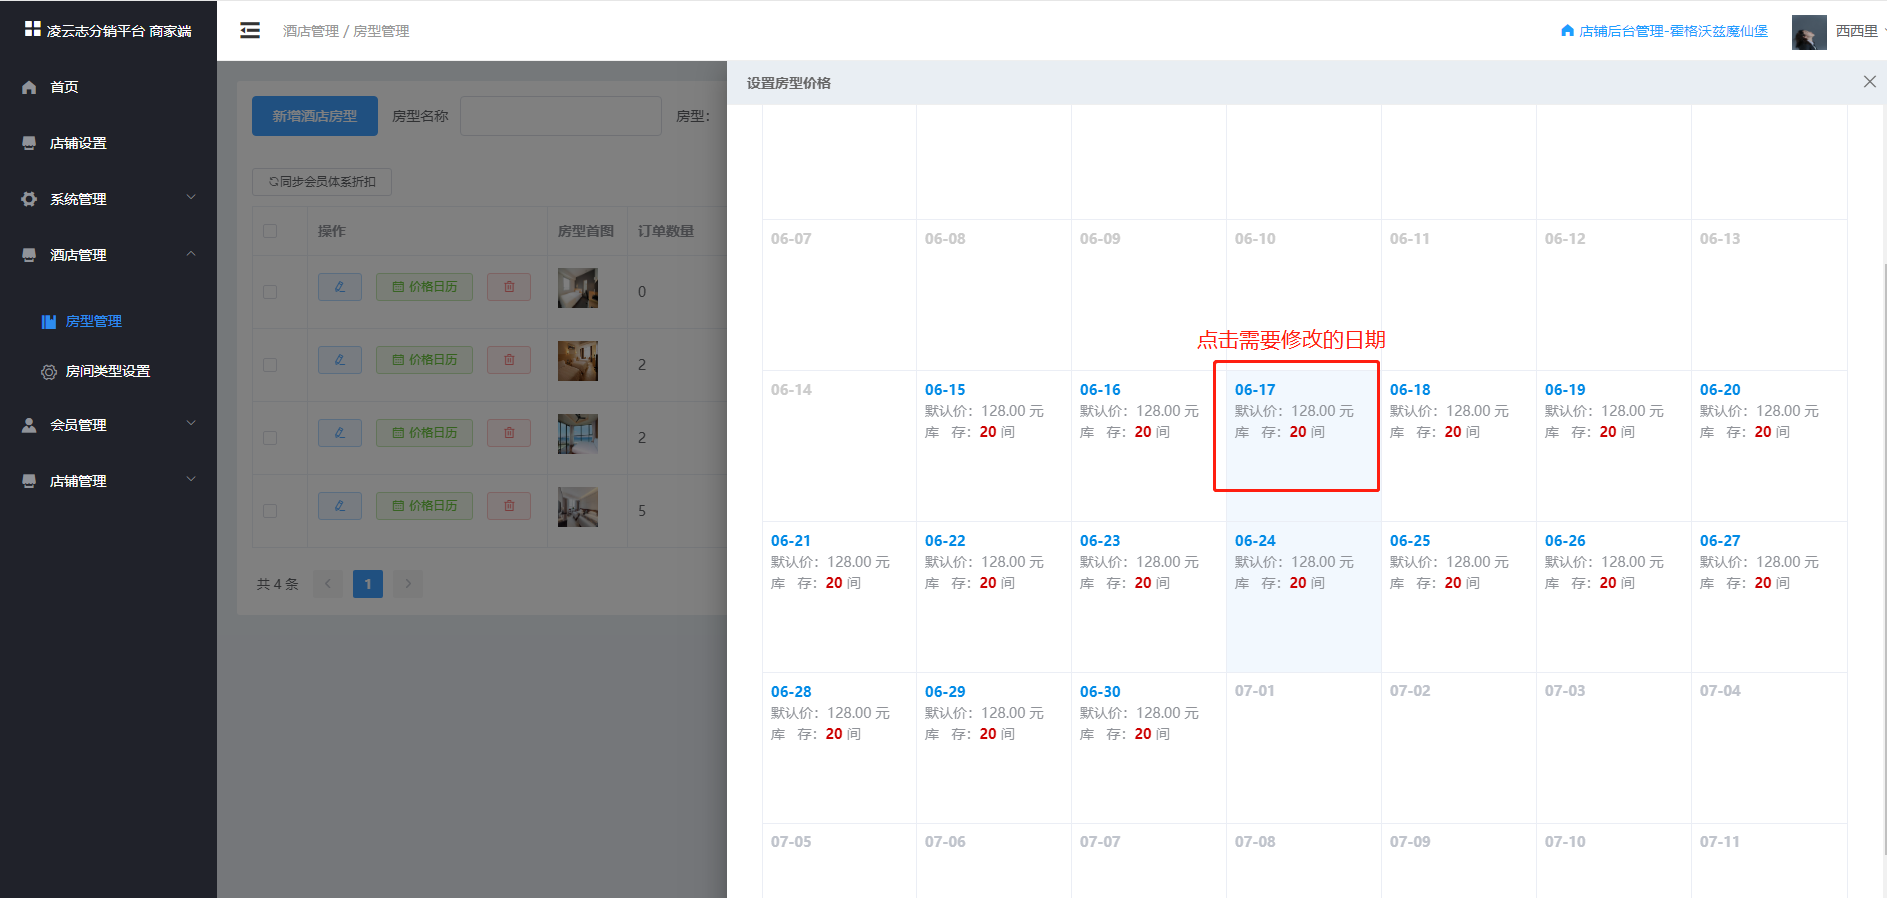Open 价格日历 for the second 2-order row
The image size is (1887, 898).
tap(424, 433)
